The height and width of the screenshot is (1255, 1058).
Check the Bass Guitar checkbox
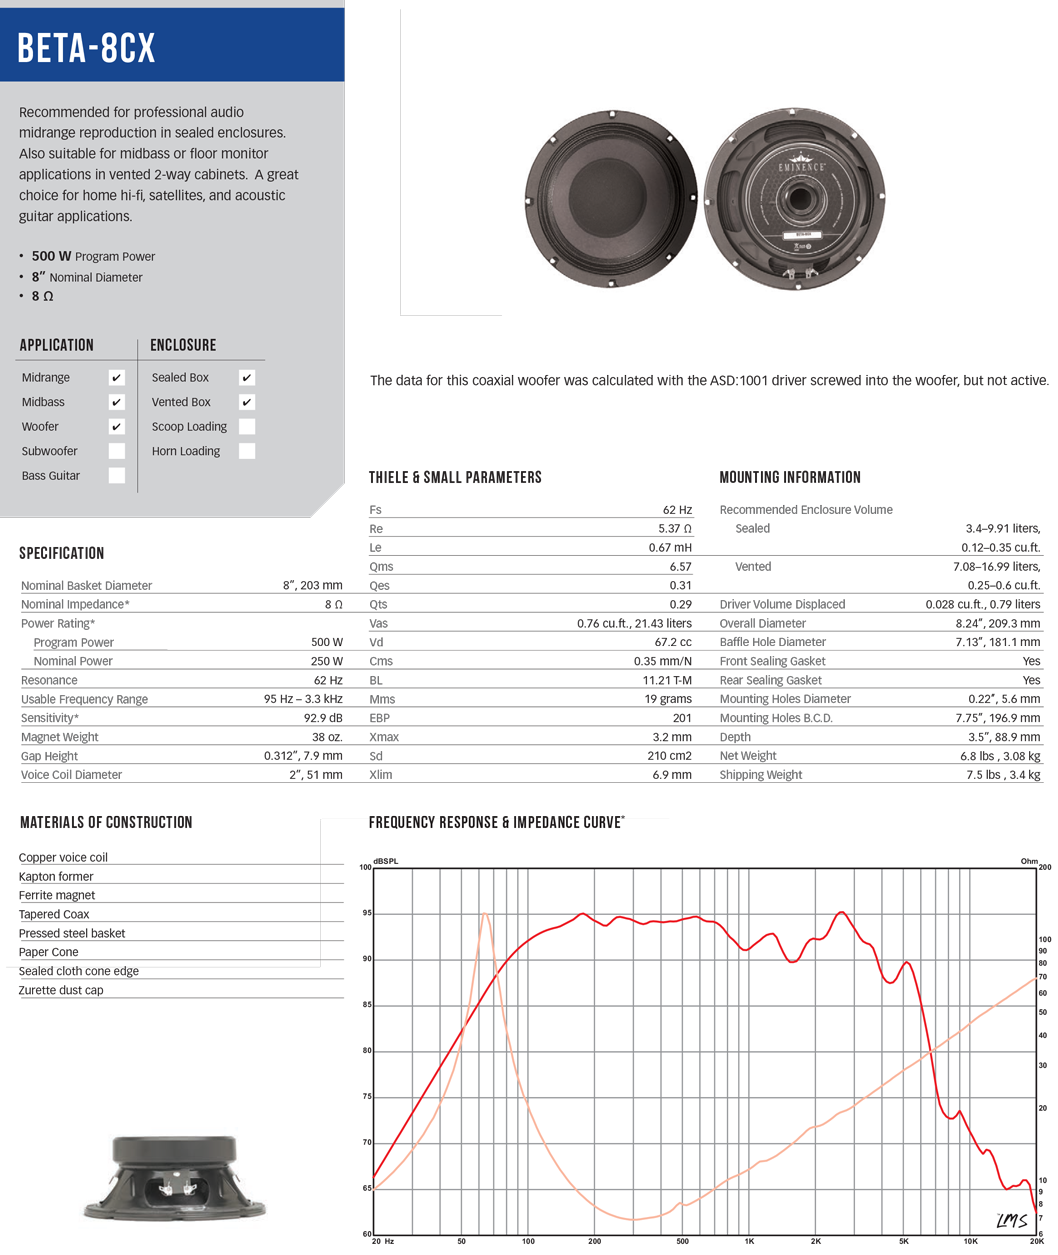(x=117, y=476)
